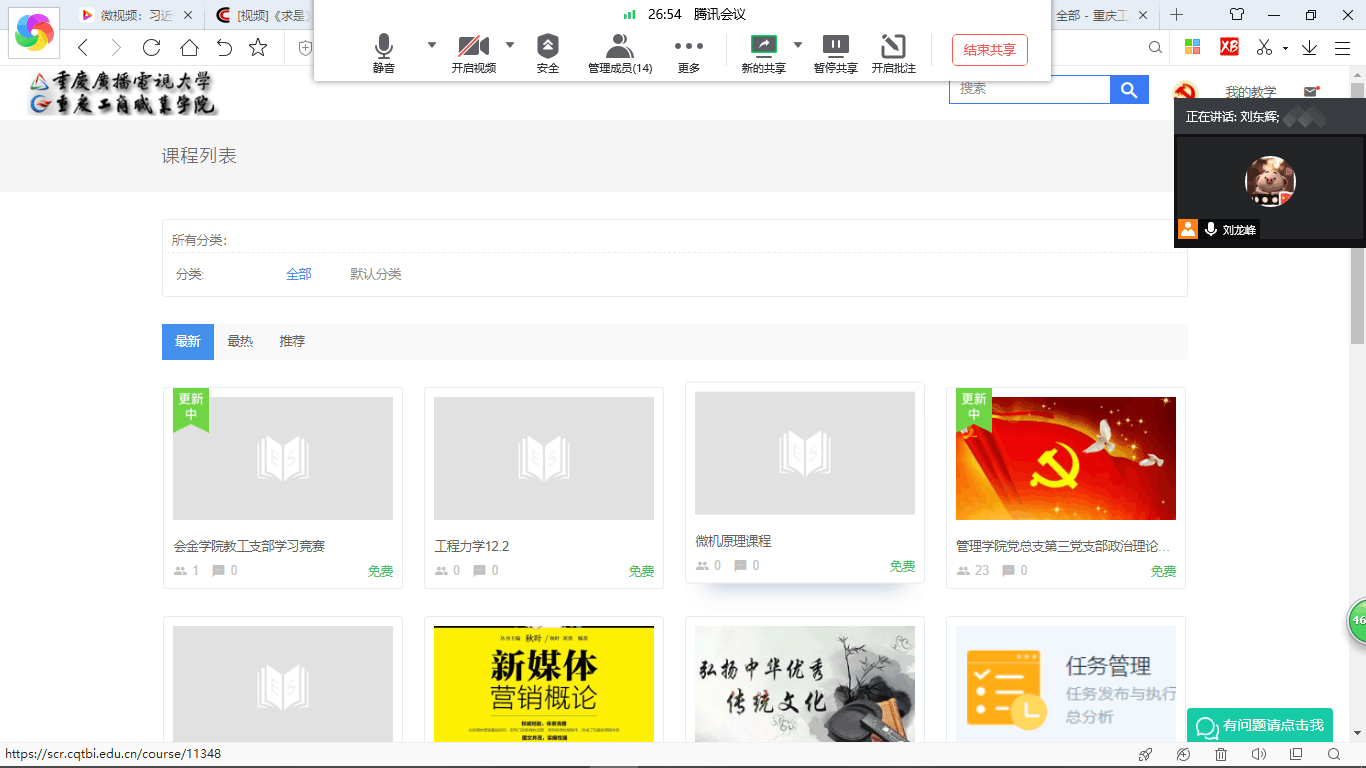Image resolution: width=1366 pixels, height=768 pixels.
Task: Click inside the 搜索 search field
Action: 1029,90
